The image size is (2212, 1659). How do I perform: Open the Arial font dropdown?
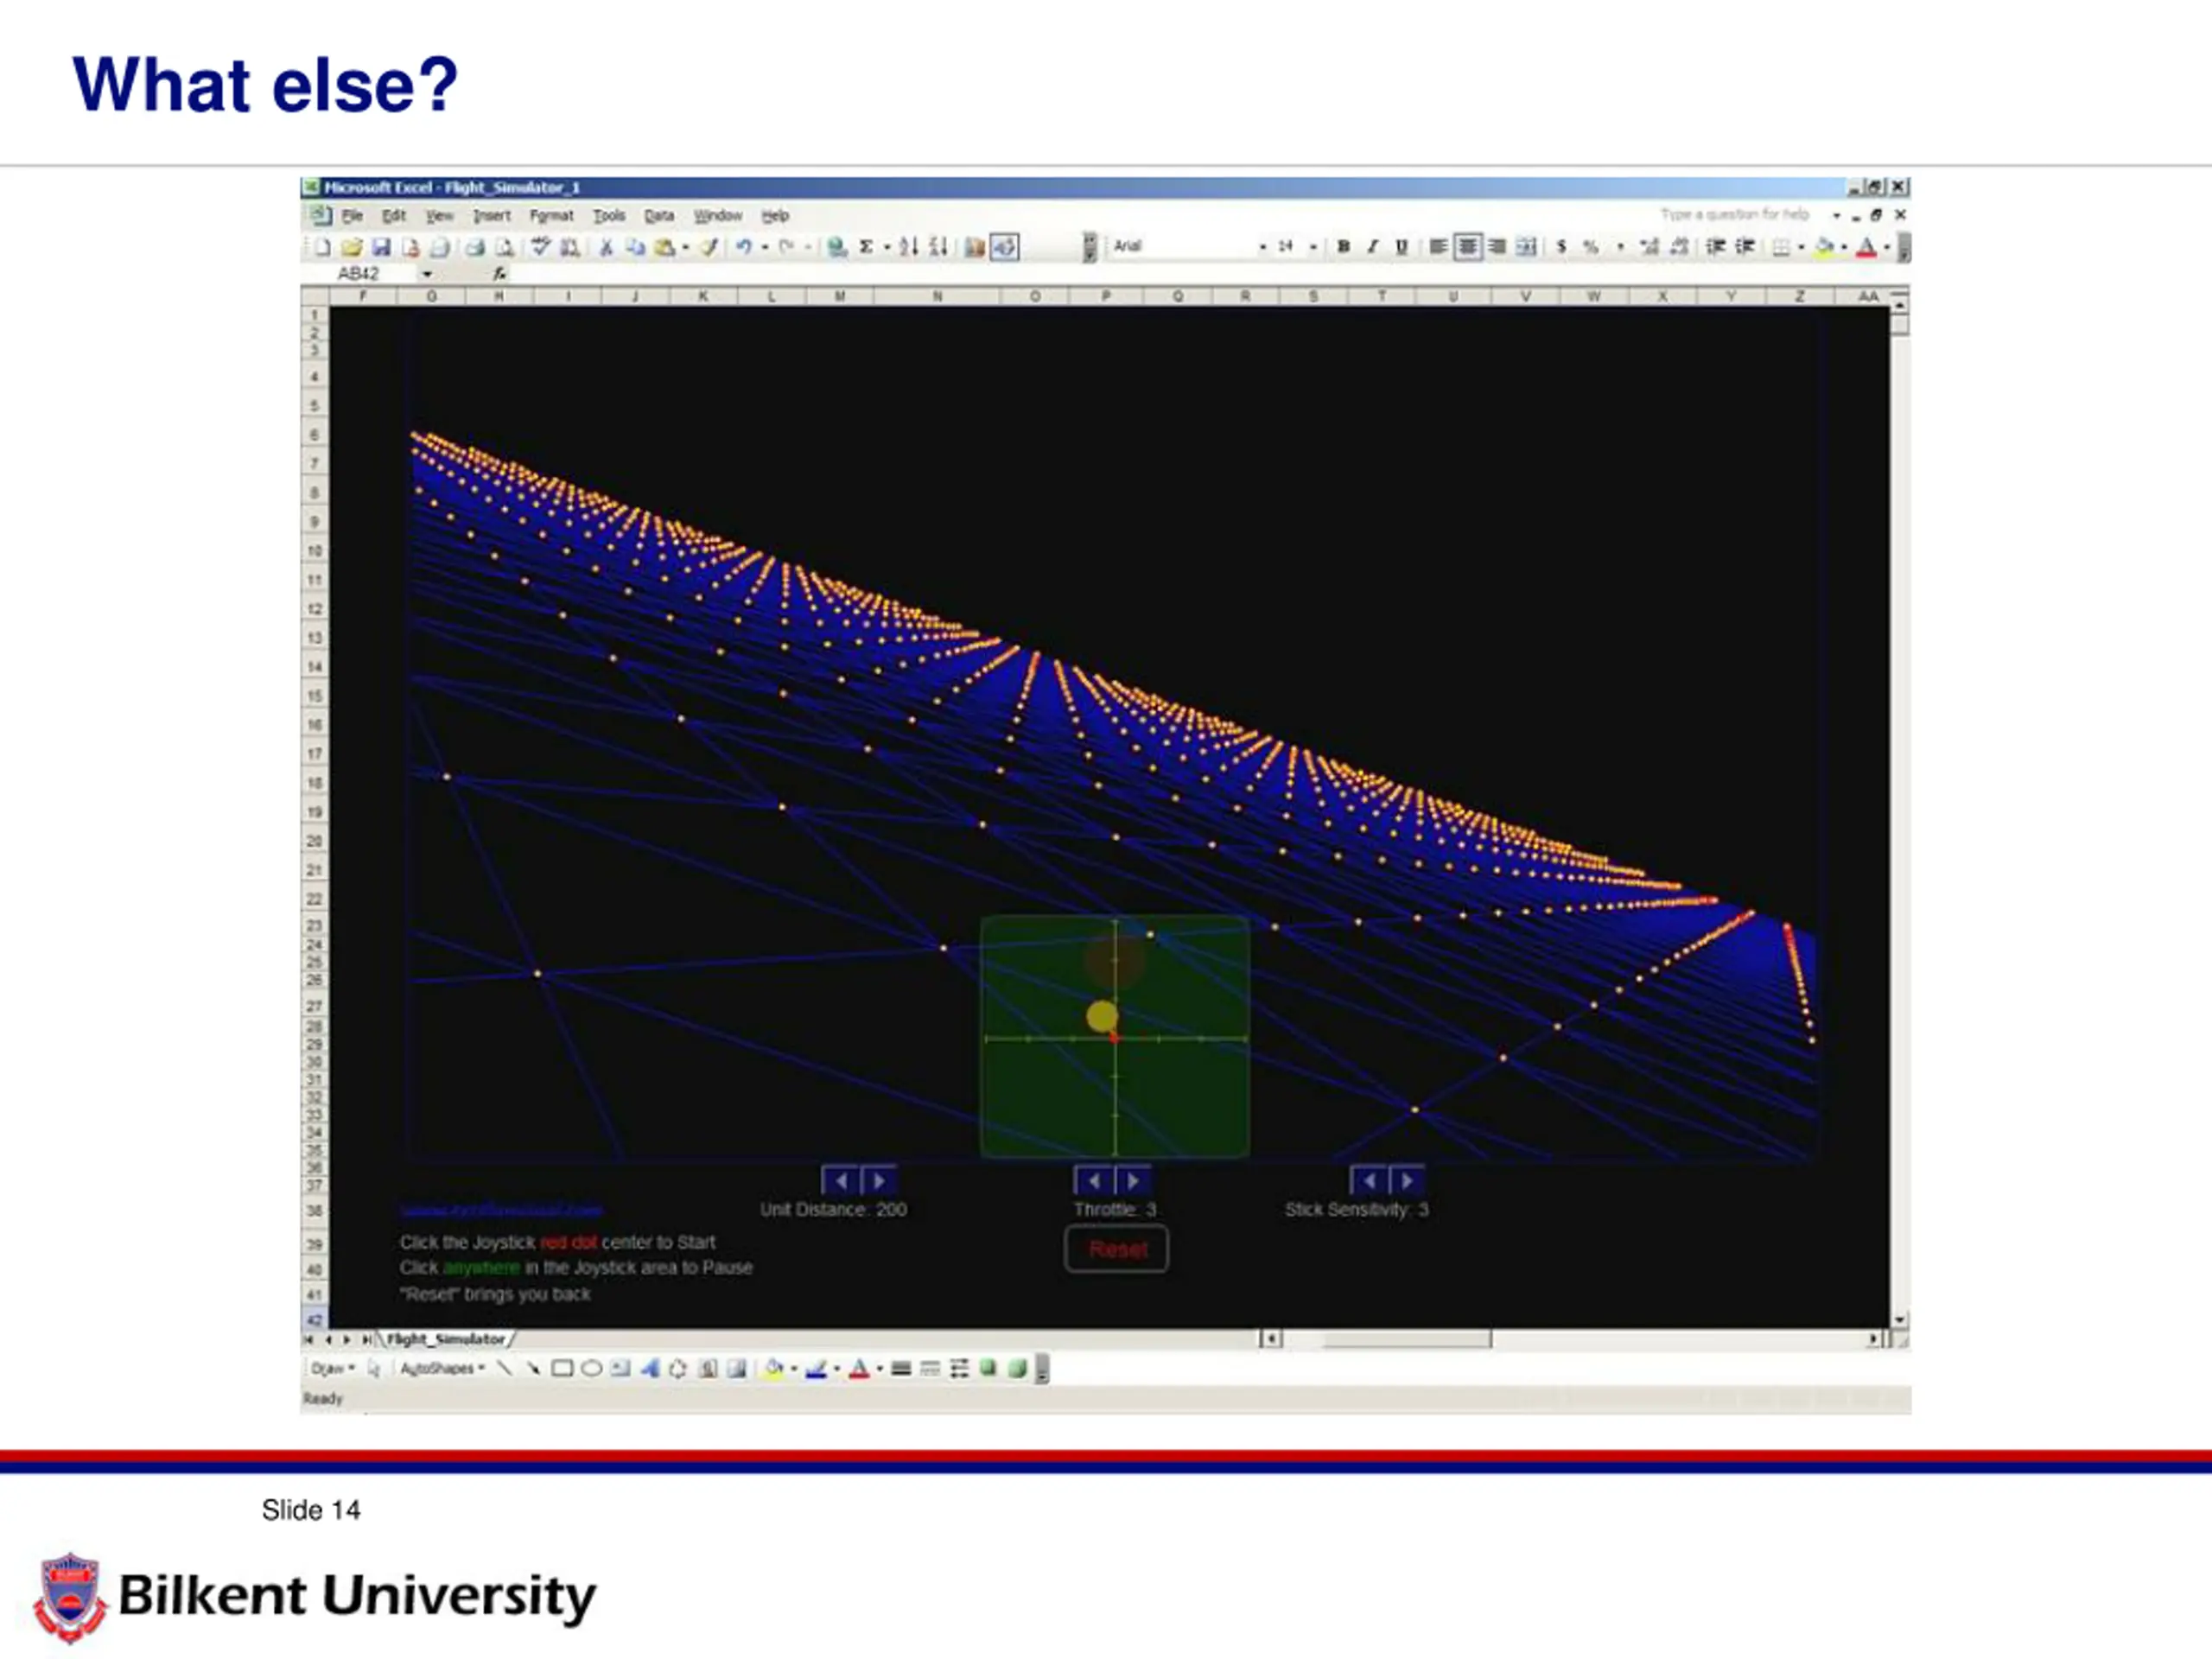[1262, 247]
